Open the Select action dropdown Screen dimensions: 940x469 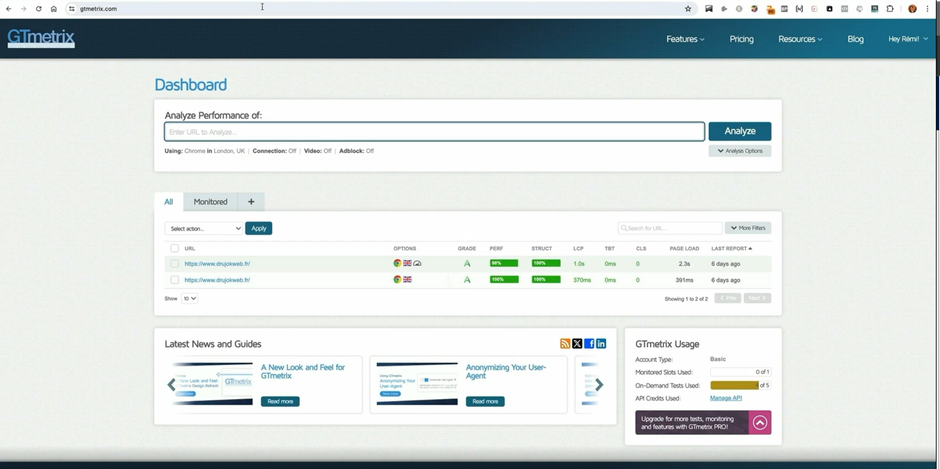[204, 229]
